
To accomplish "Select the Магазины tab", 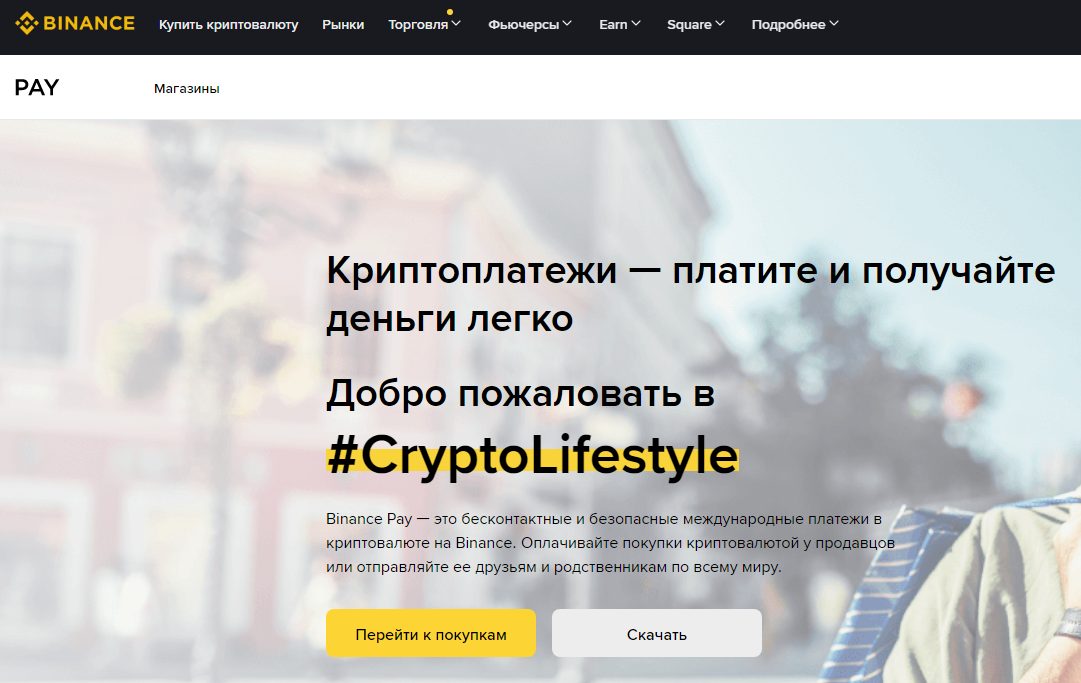I will 187,88.
